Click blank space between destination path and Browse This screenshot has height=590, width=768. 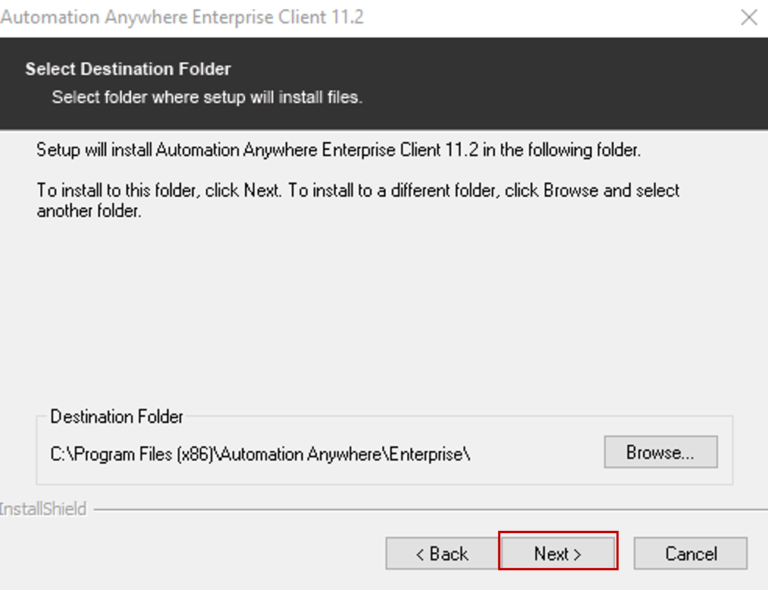point(536,453)
